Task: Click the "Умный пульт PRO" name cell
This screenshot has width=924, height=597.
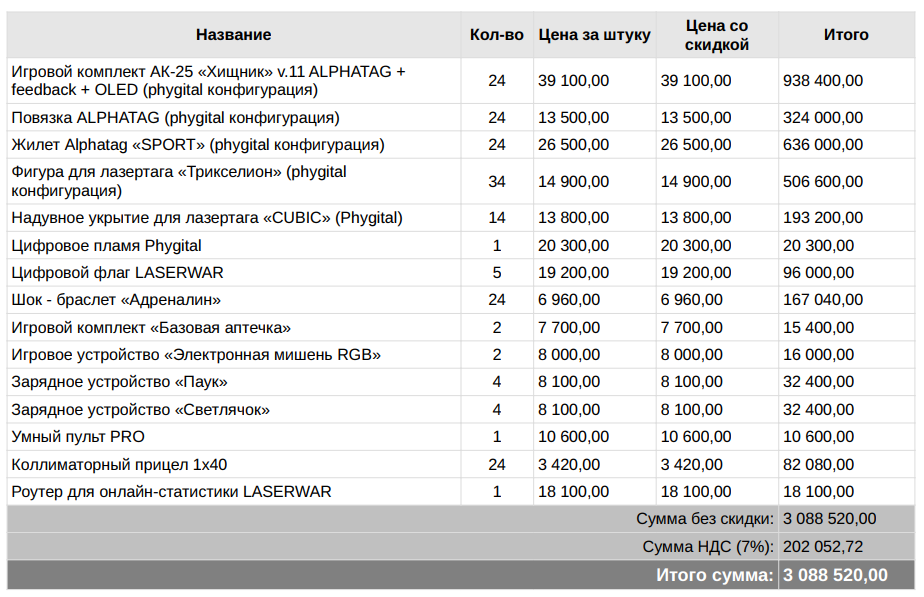Action: point(78,437)
